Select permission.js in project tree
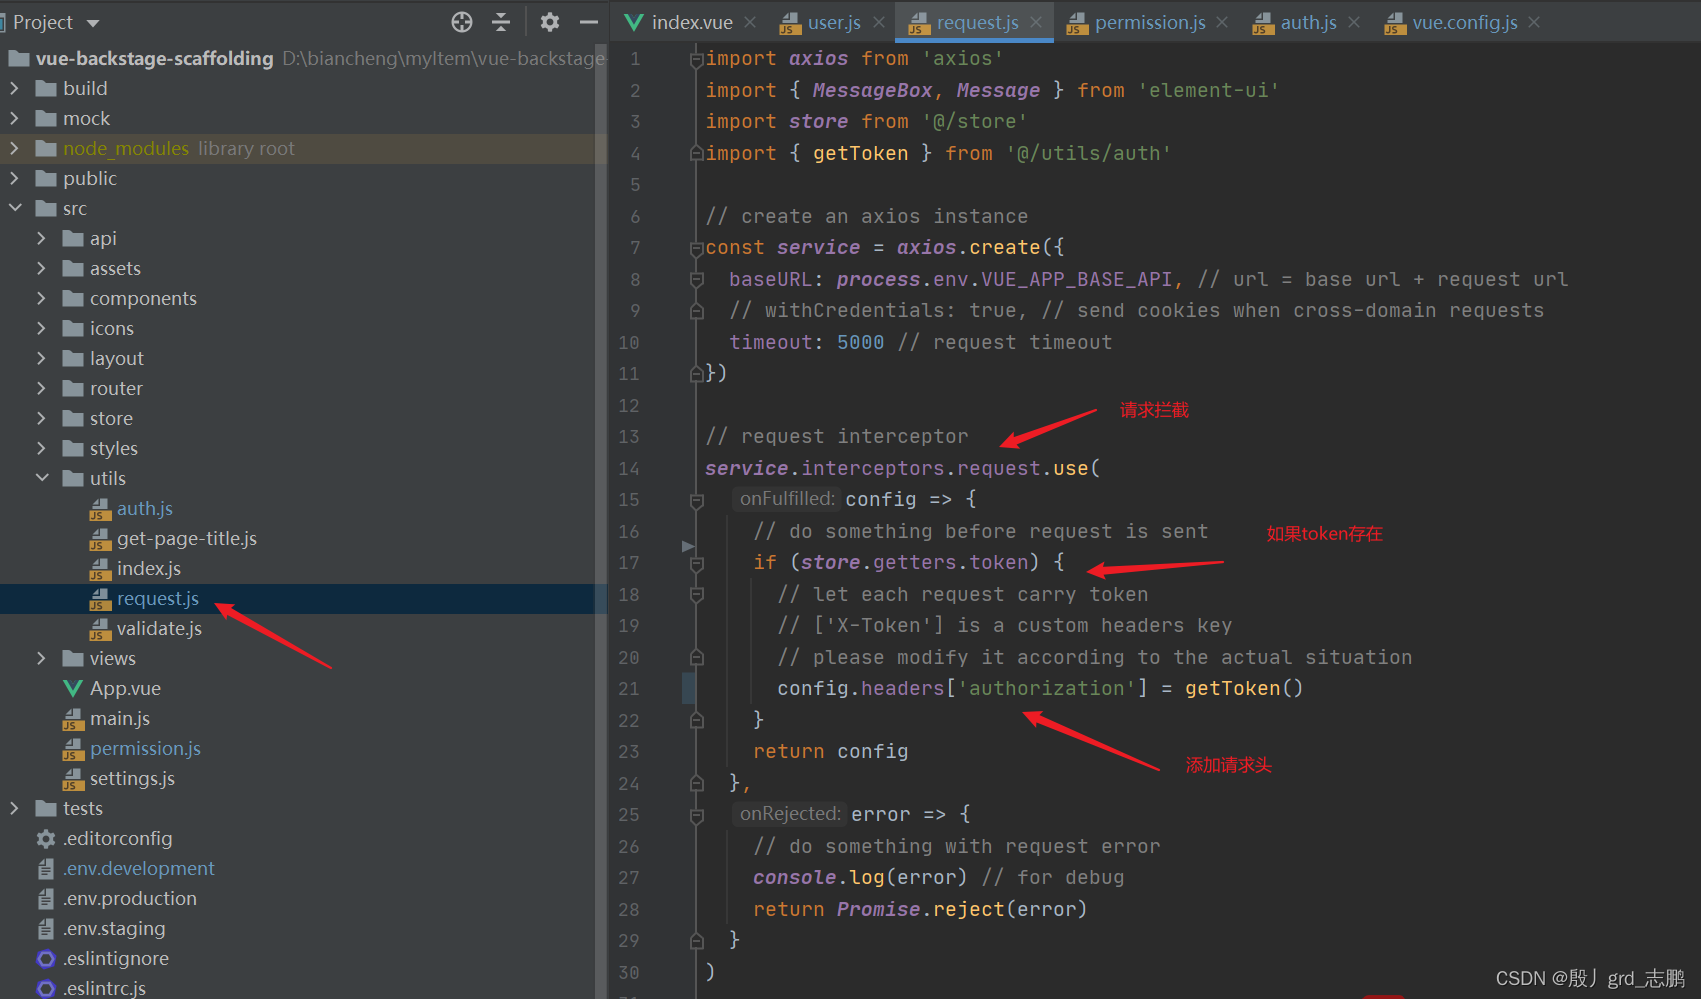This screenshot has width=1701, height=999. [145, 748]
